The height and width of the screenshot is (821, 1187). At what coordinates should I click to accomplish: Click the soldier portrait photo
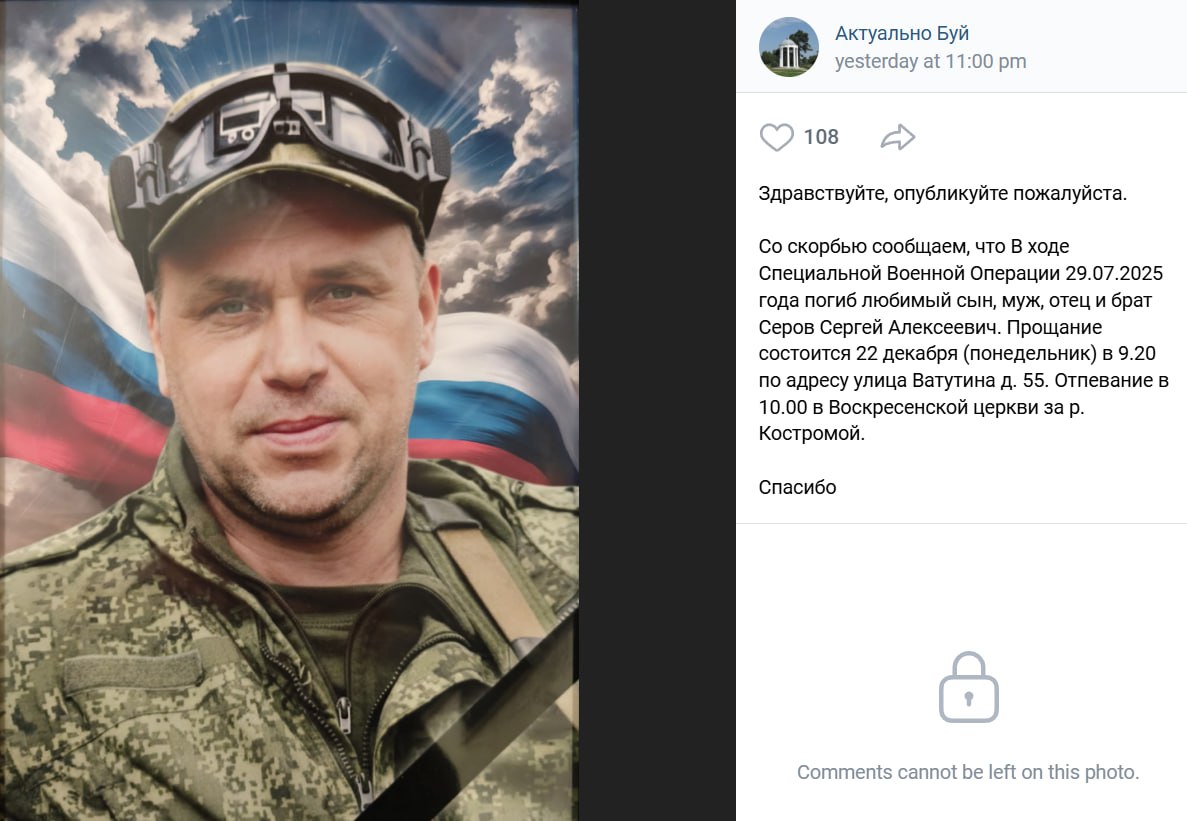coord(289,410)
